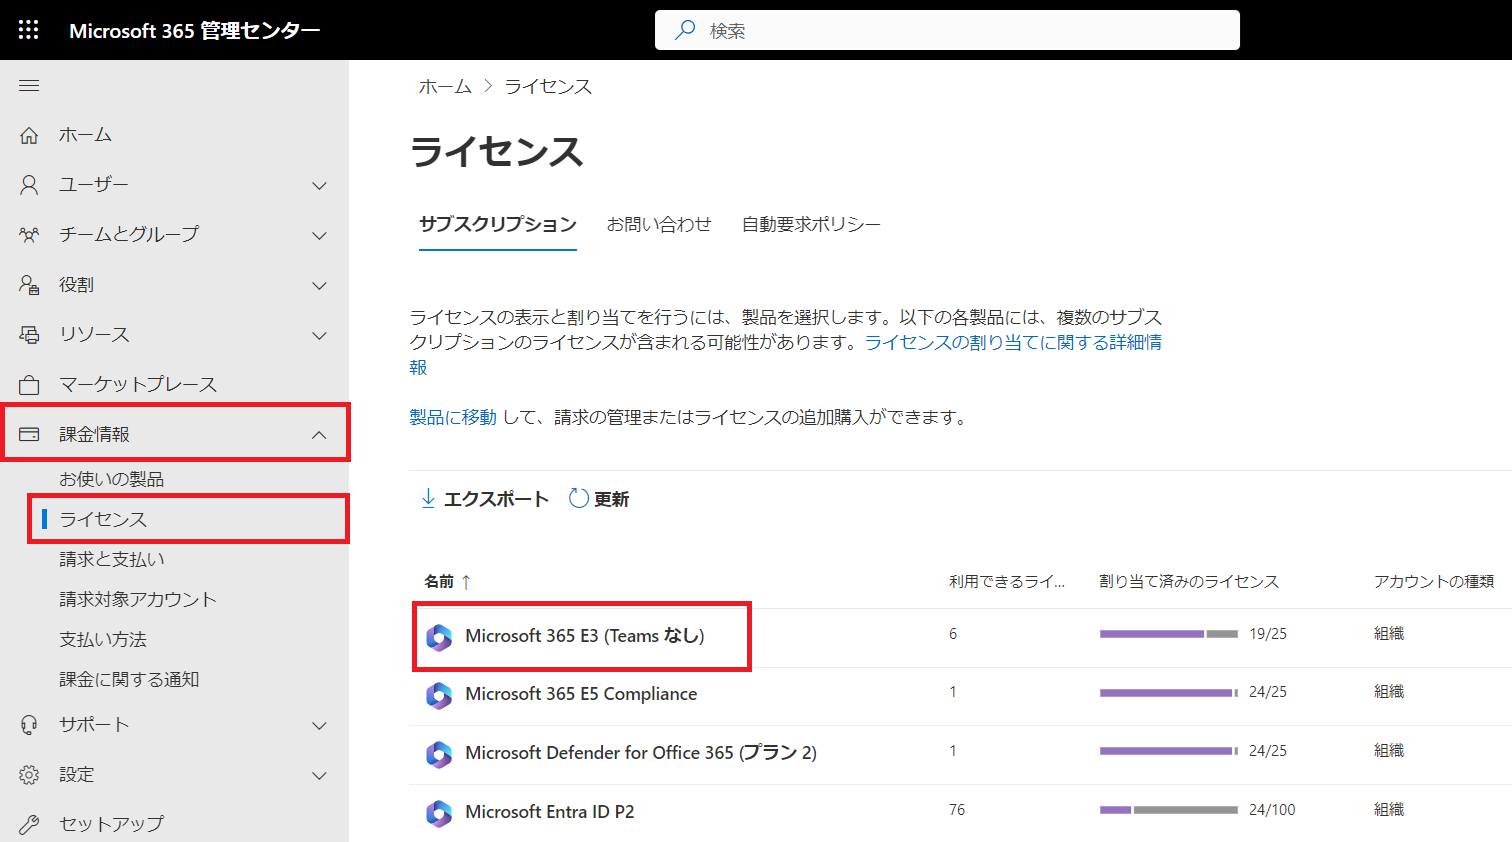Open Microsoft Defender for Office 365 (プラン 2)
1512x842 pixels.
pos(641,753)
